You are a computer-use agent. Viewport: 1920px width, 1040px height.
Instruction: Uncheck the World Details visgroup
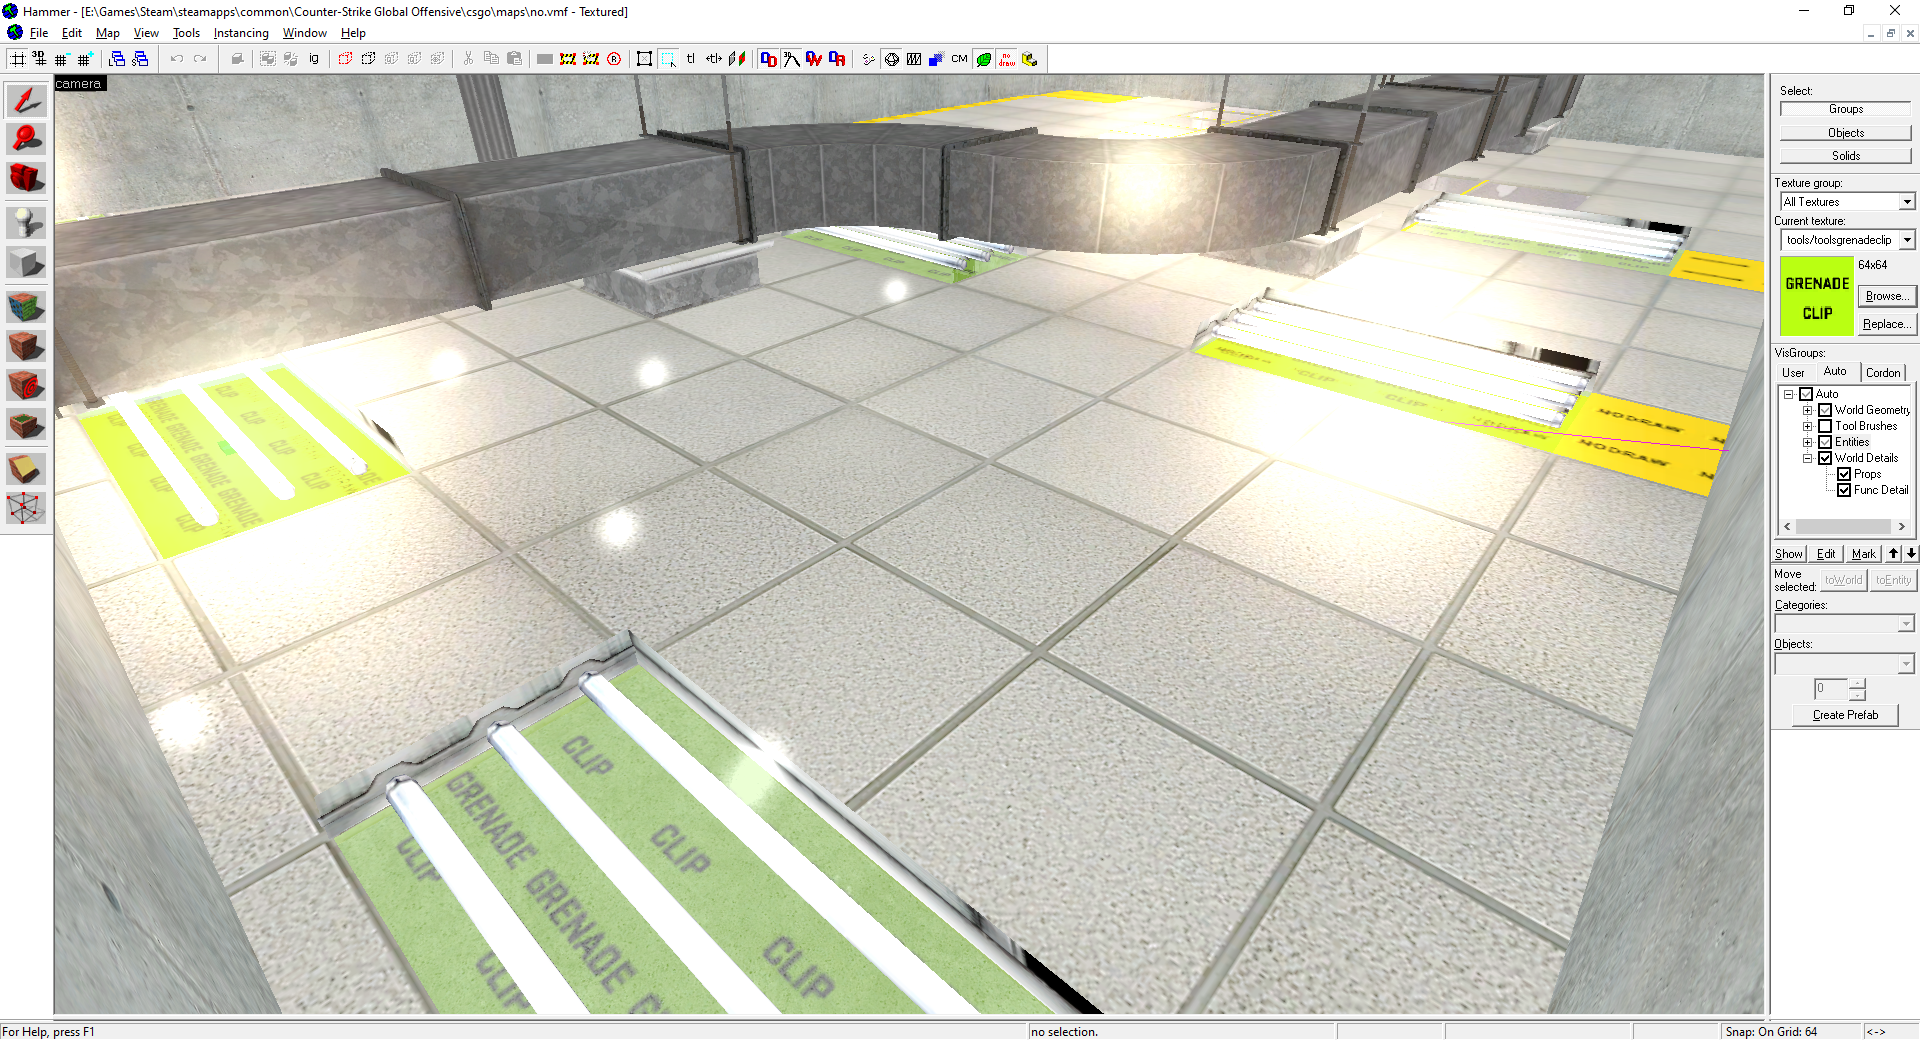(1825, 458)
